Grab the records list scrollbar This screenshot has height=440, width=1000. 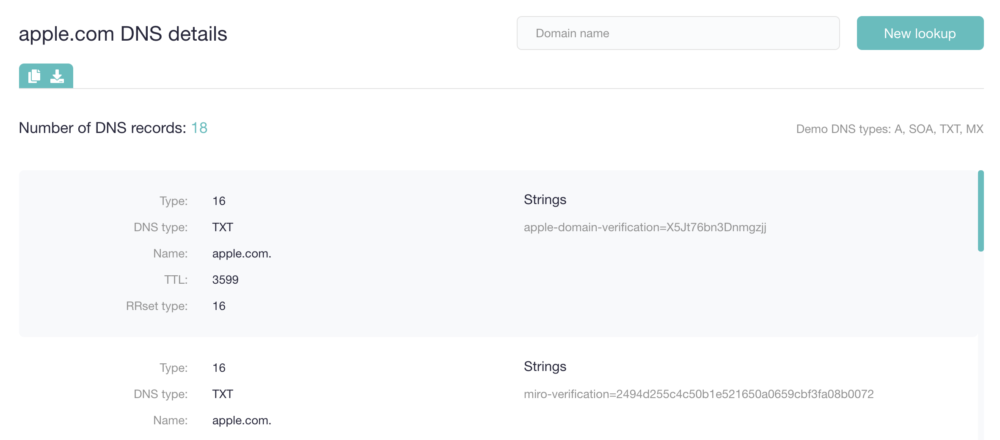[981, 210]
